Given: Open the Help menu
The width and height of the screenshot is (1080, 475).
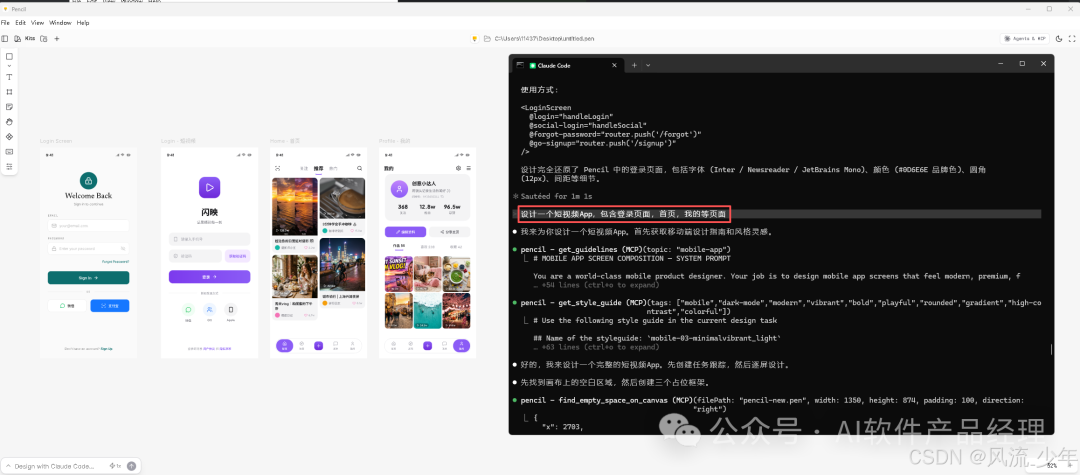Looking at the screenshot, I should [x=83, y=23].
